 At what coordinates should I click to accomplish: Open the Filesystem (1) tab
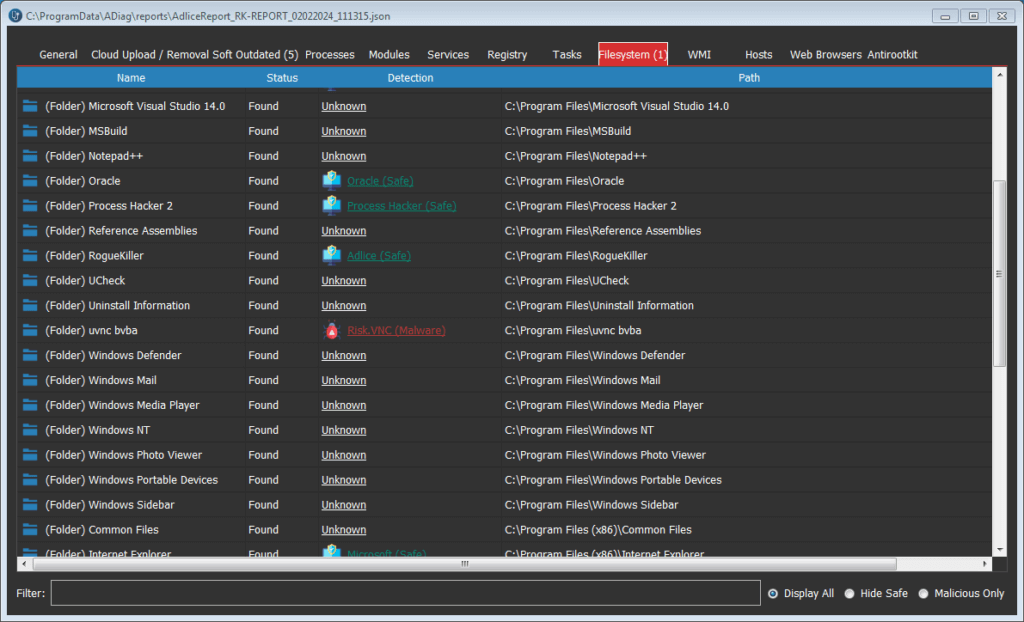pyautogui.click(x=632, y=55)
